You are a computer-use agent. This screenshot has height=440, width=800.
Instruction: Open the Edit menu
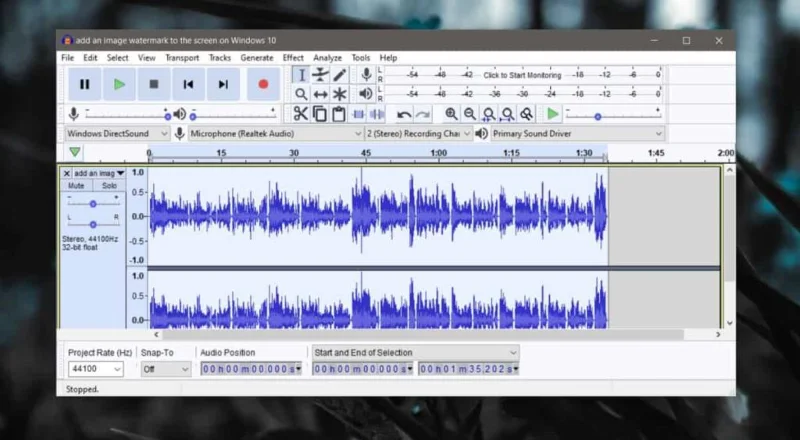[x=90, y=58]
